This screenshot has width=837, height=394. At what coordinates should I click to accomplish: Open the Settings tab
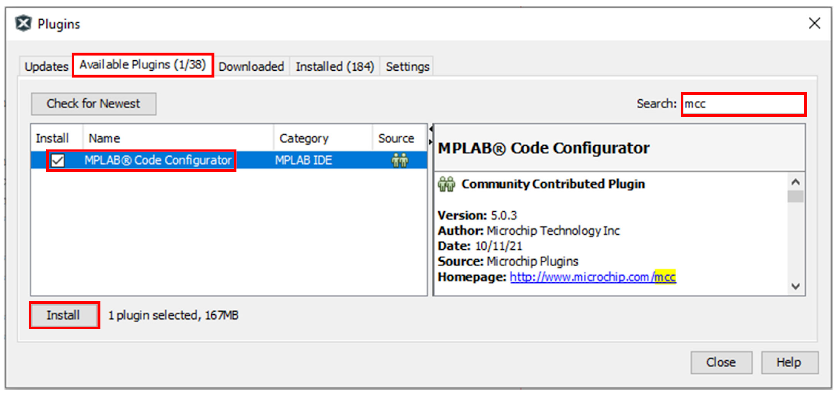click(407, 67)
